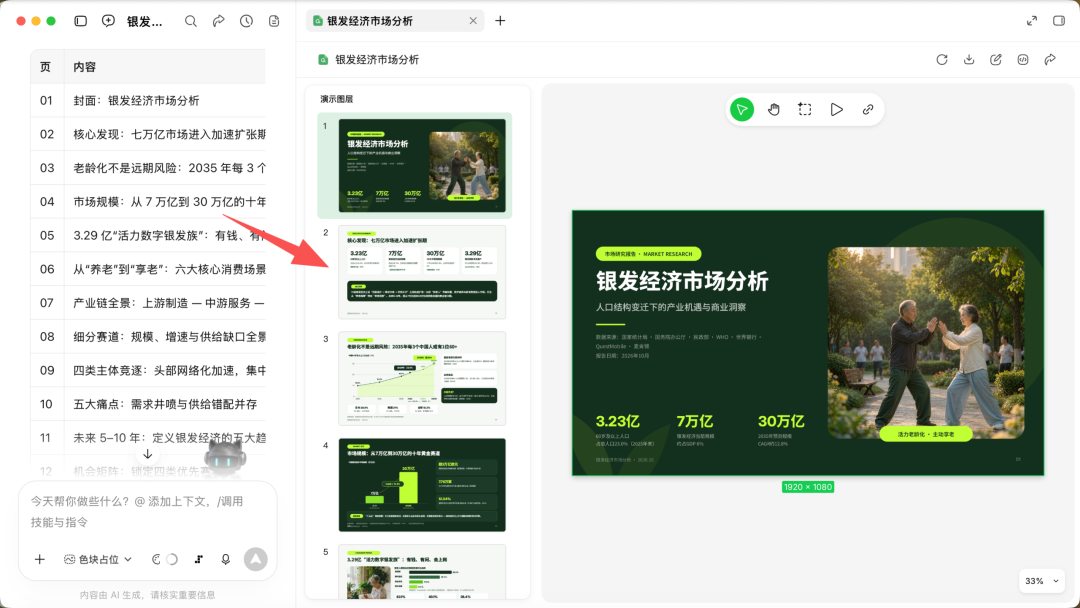Jump to latest message with the down arrow
Viewport: 1080px width, 608px height.
pyautogui.click(x=147, y=454)
